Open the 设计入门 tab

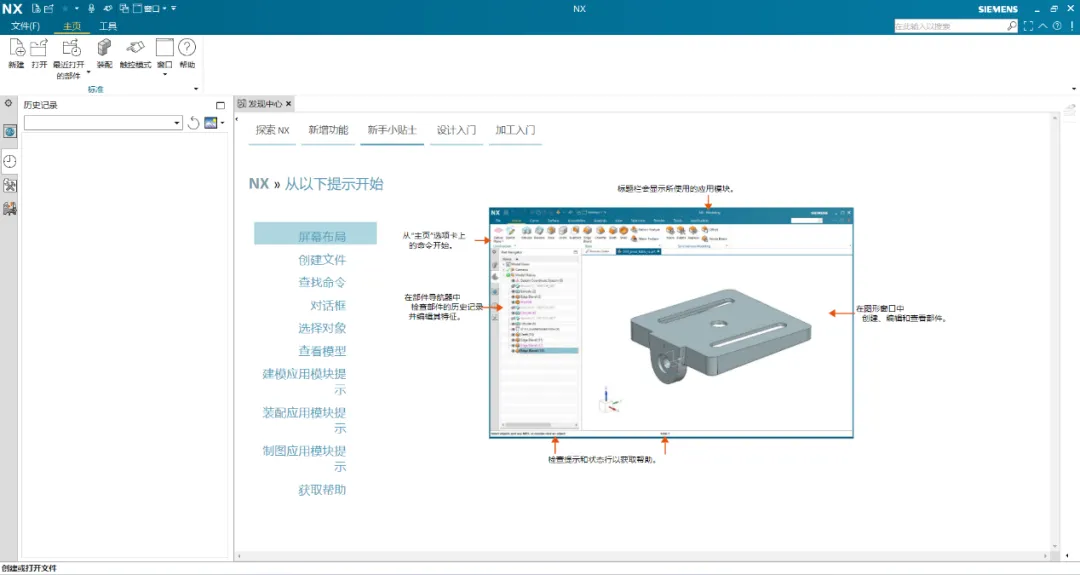[456, 130]
